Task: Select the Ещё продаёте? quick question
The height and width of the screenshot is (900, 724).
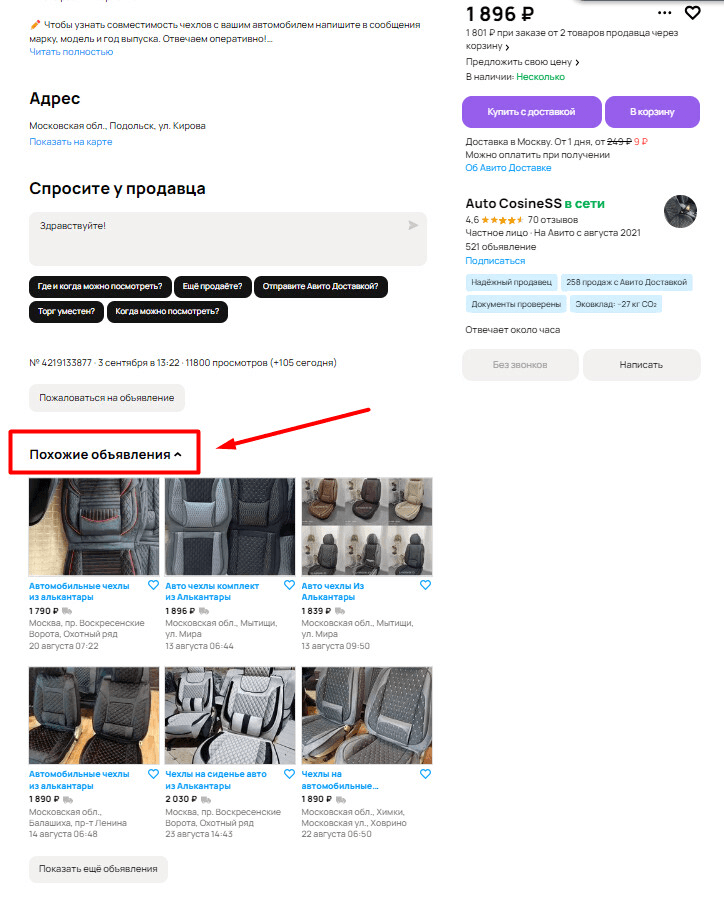Action: click(x=212, y=286)
